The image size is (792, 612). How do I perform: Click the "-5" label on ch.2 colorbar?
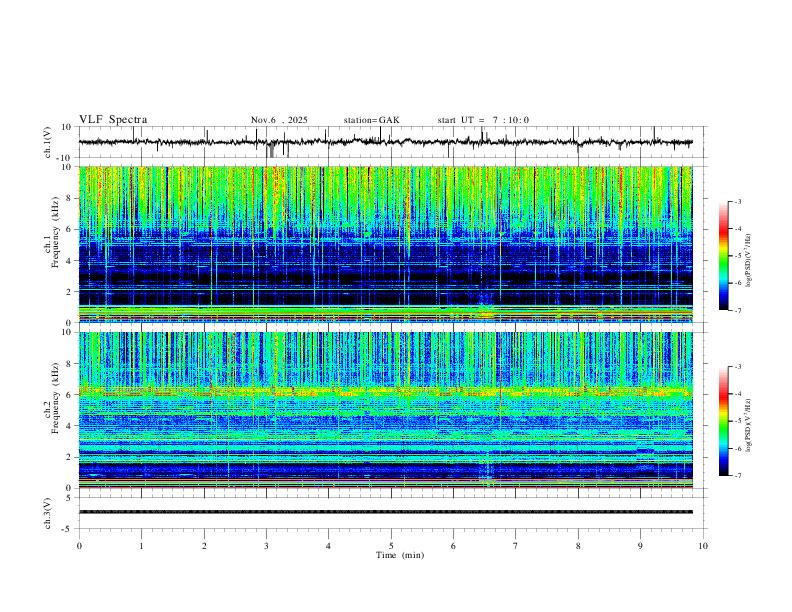coord(738,421)
